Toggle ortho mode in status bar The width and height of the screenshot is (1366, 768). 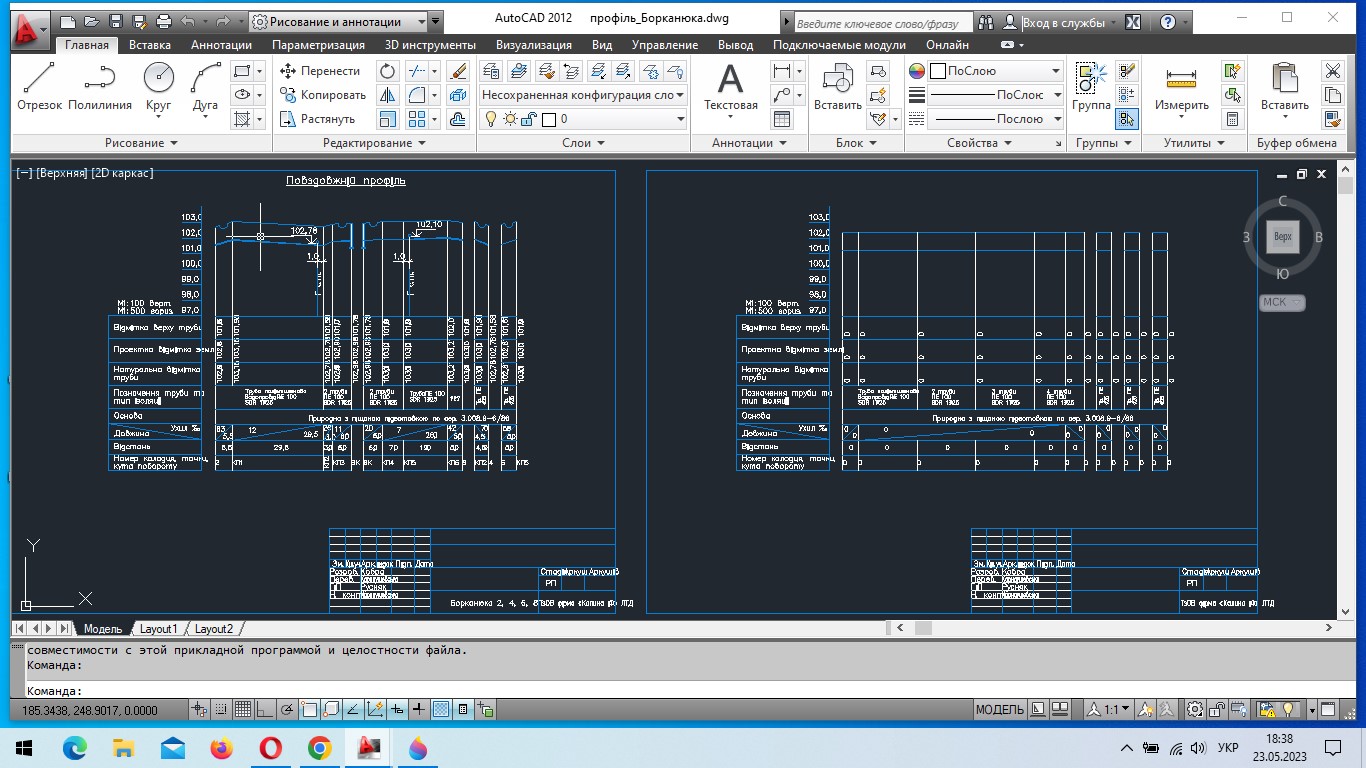[x=263, y=710]
